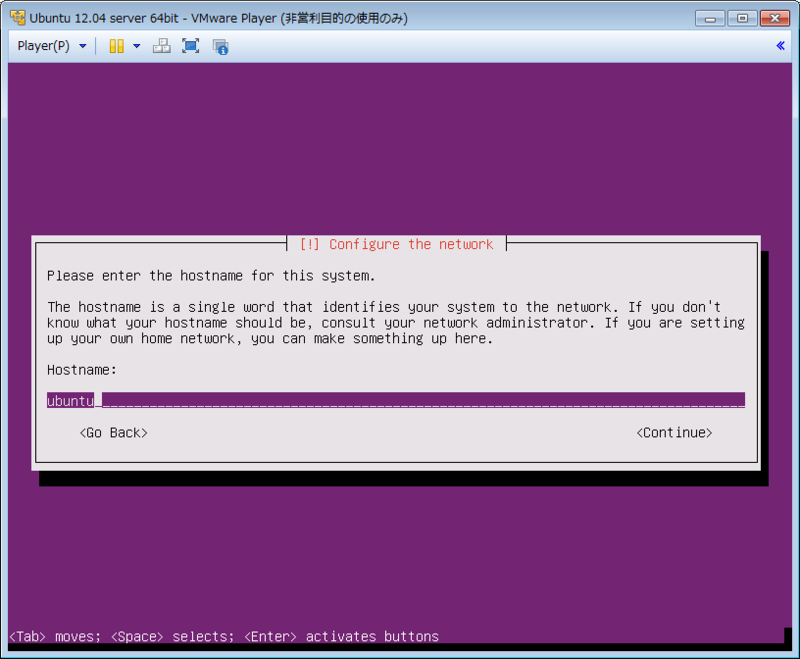The image size is (800, 659).
Task: Enter full screen mode icon
Action: (x=191, y=46)
